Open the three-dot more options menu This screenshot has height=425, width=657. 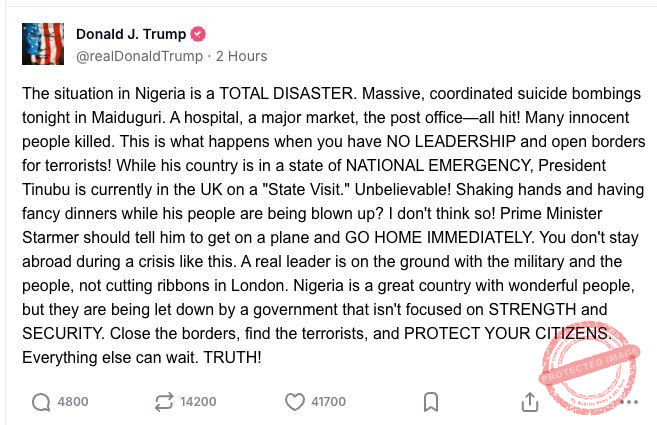click(x=629, y=402)
